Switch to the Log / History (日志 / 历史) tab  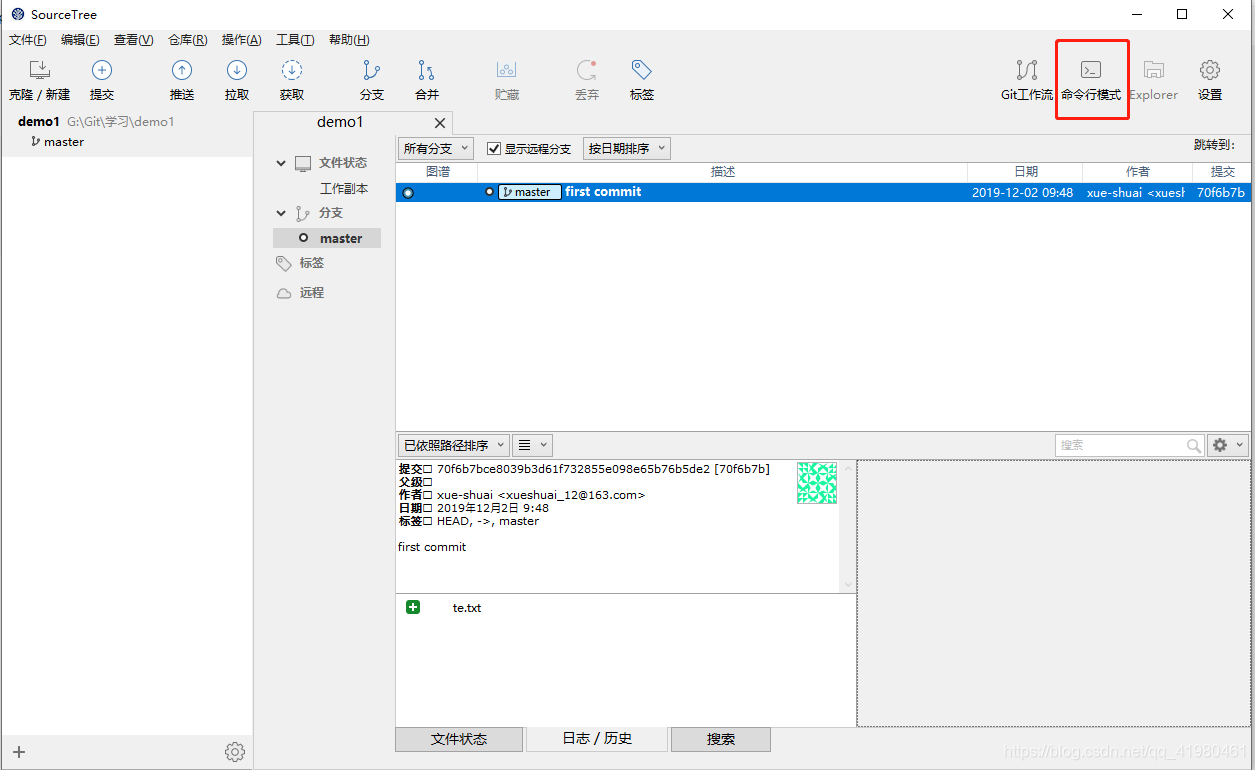597,738
